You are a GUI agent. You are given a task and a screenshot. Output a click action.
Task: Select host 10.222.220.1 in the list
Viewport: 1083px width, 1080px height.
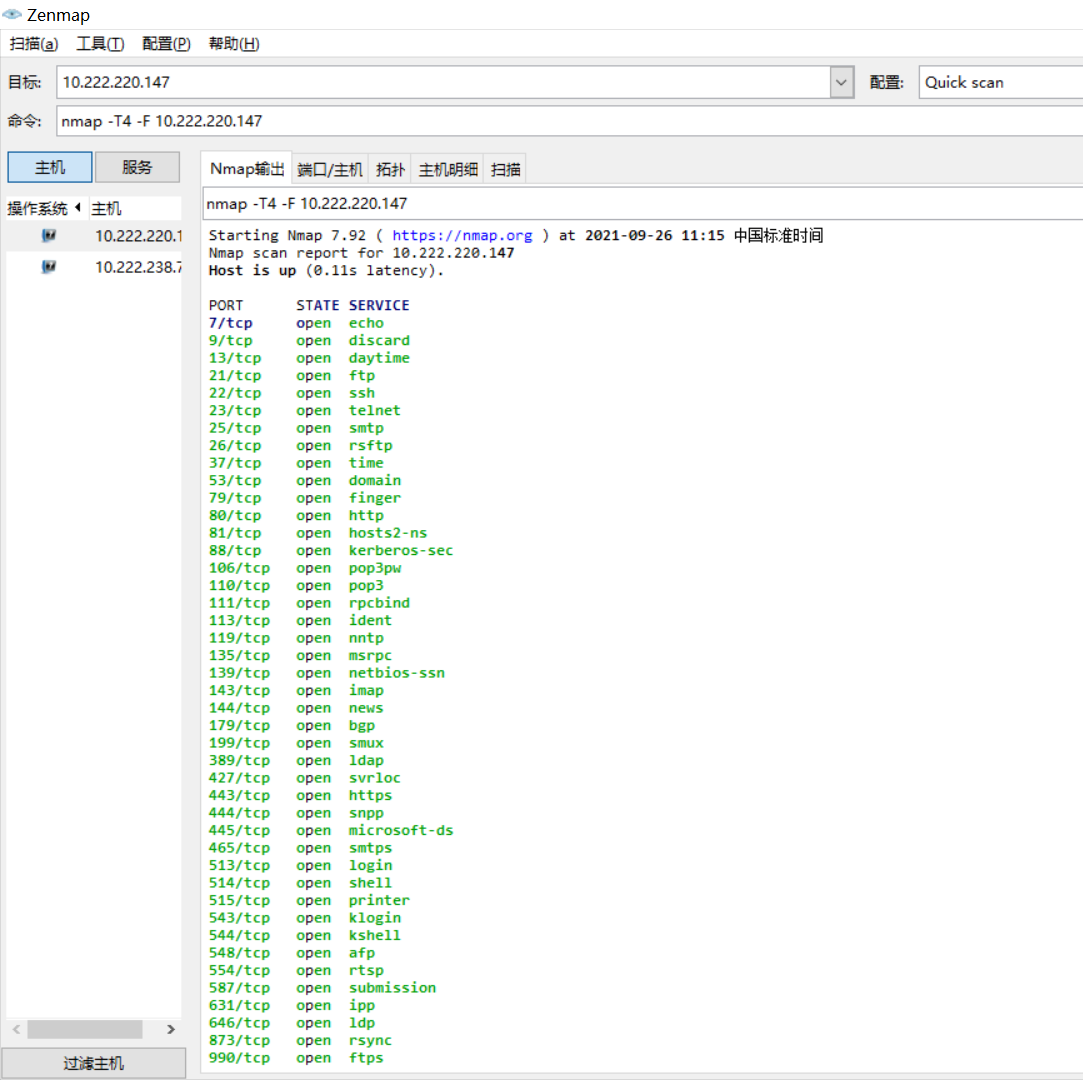(x=94, y=235)
